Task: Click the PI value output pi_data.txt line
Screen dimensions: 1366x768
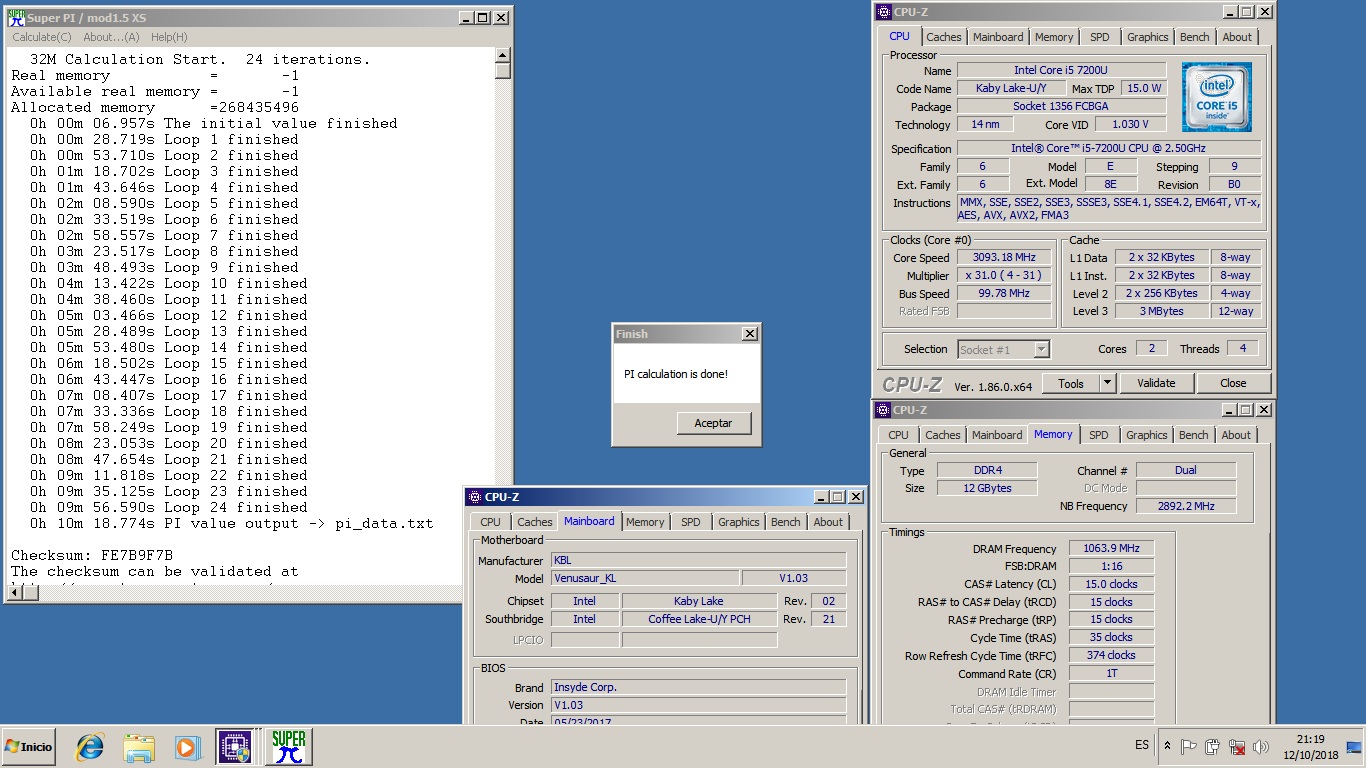Action: 231,523
